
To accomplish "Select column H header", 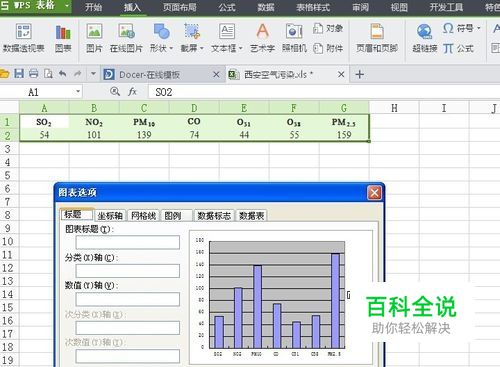I will click(394, 108).
